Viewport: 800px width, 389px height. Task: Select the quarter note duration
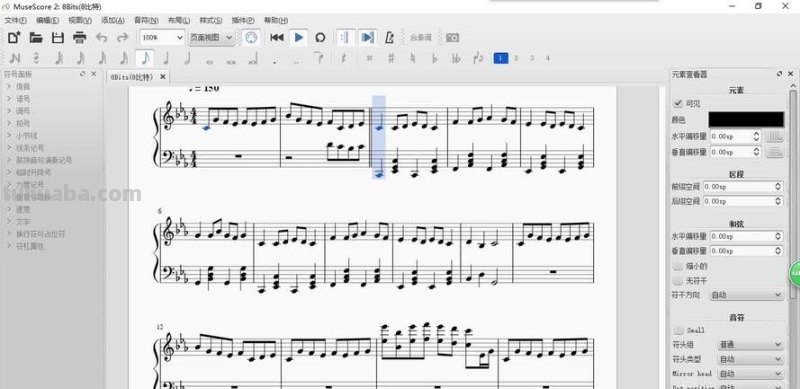(166, 58)
